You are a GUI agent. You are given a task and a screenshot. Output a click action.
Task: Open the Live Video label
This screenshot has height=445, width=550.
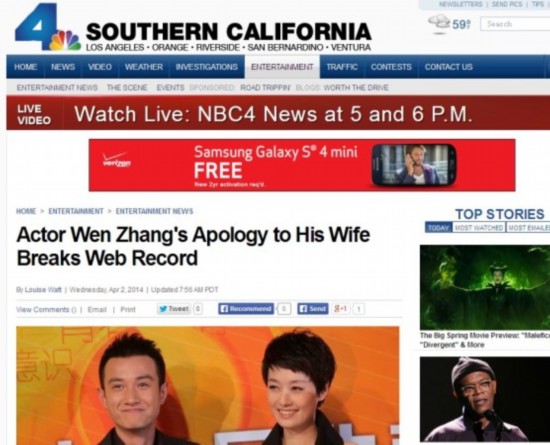coord(34,115)
